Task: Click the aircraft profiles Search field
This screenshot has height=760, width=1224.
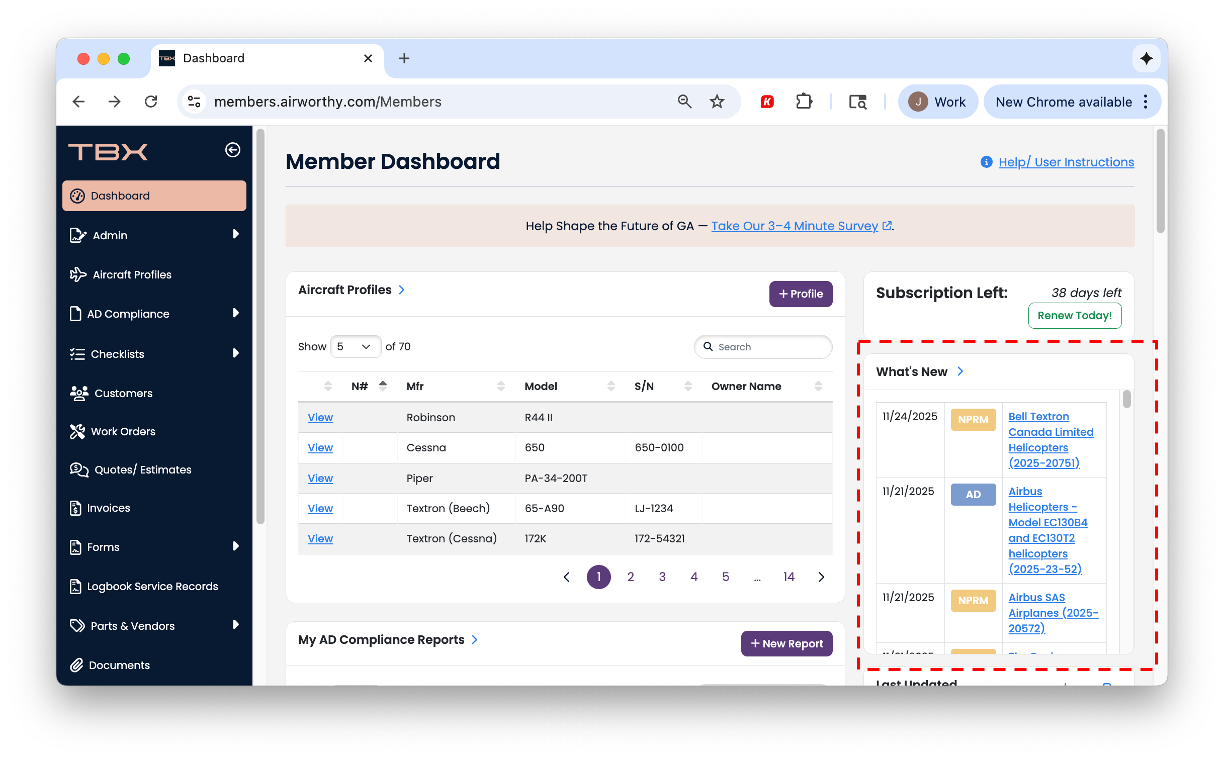Action: tap(770, 347)
